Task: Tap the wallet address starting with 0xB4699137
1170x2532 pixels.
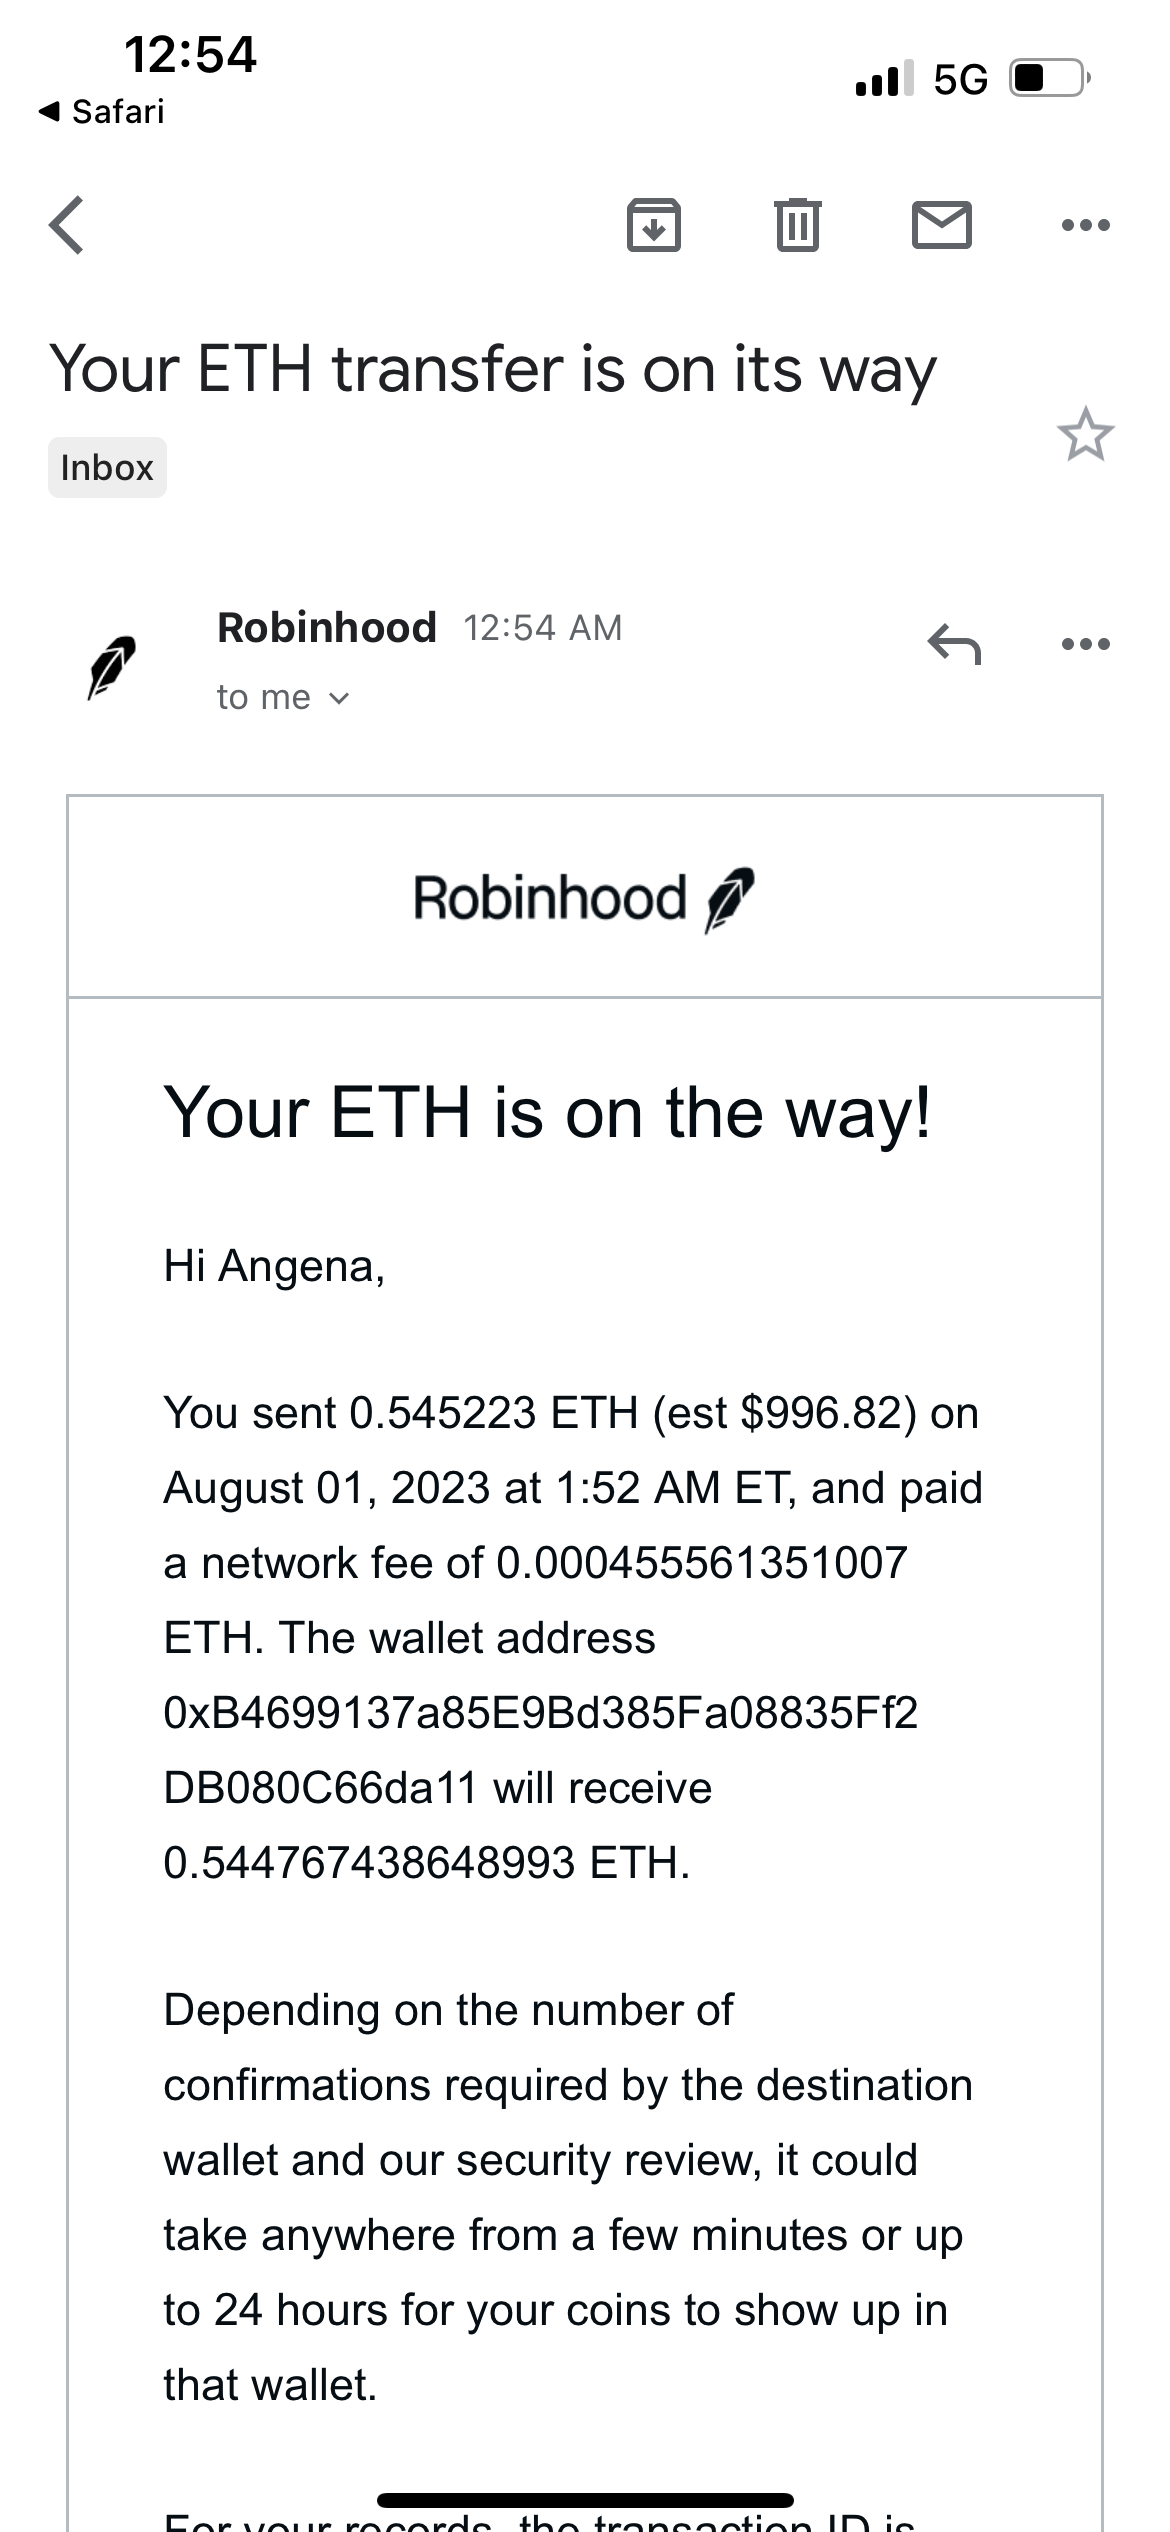Action: pyautogui.click(x=540, y=1750)
